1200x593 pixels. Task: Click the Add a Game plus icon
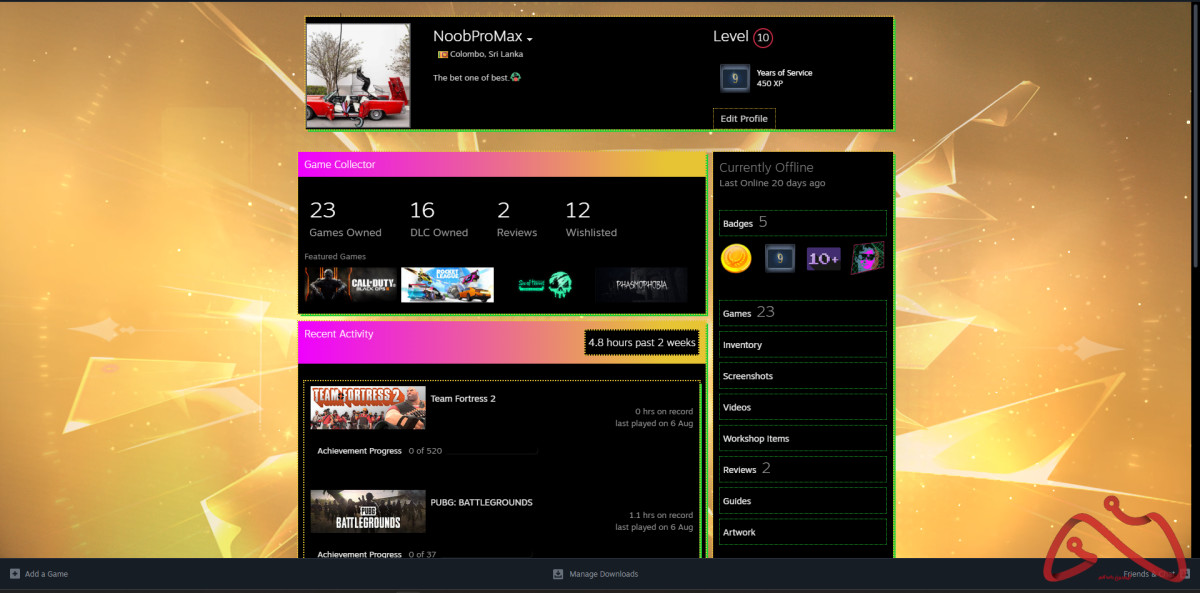tap(14, 574)
